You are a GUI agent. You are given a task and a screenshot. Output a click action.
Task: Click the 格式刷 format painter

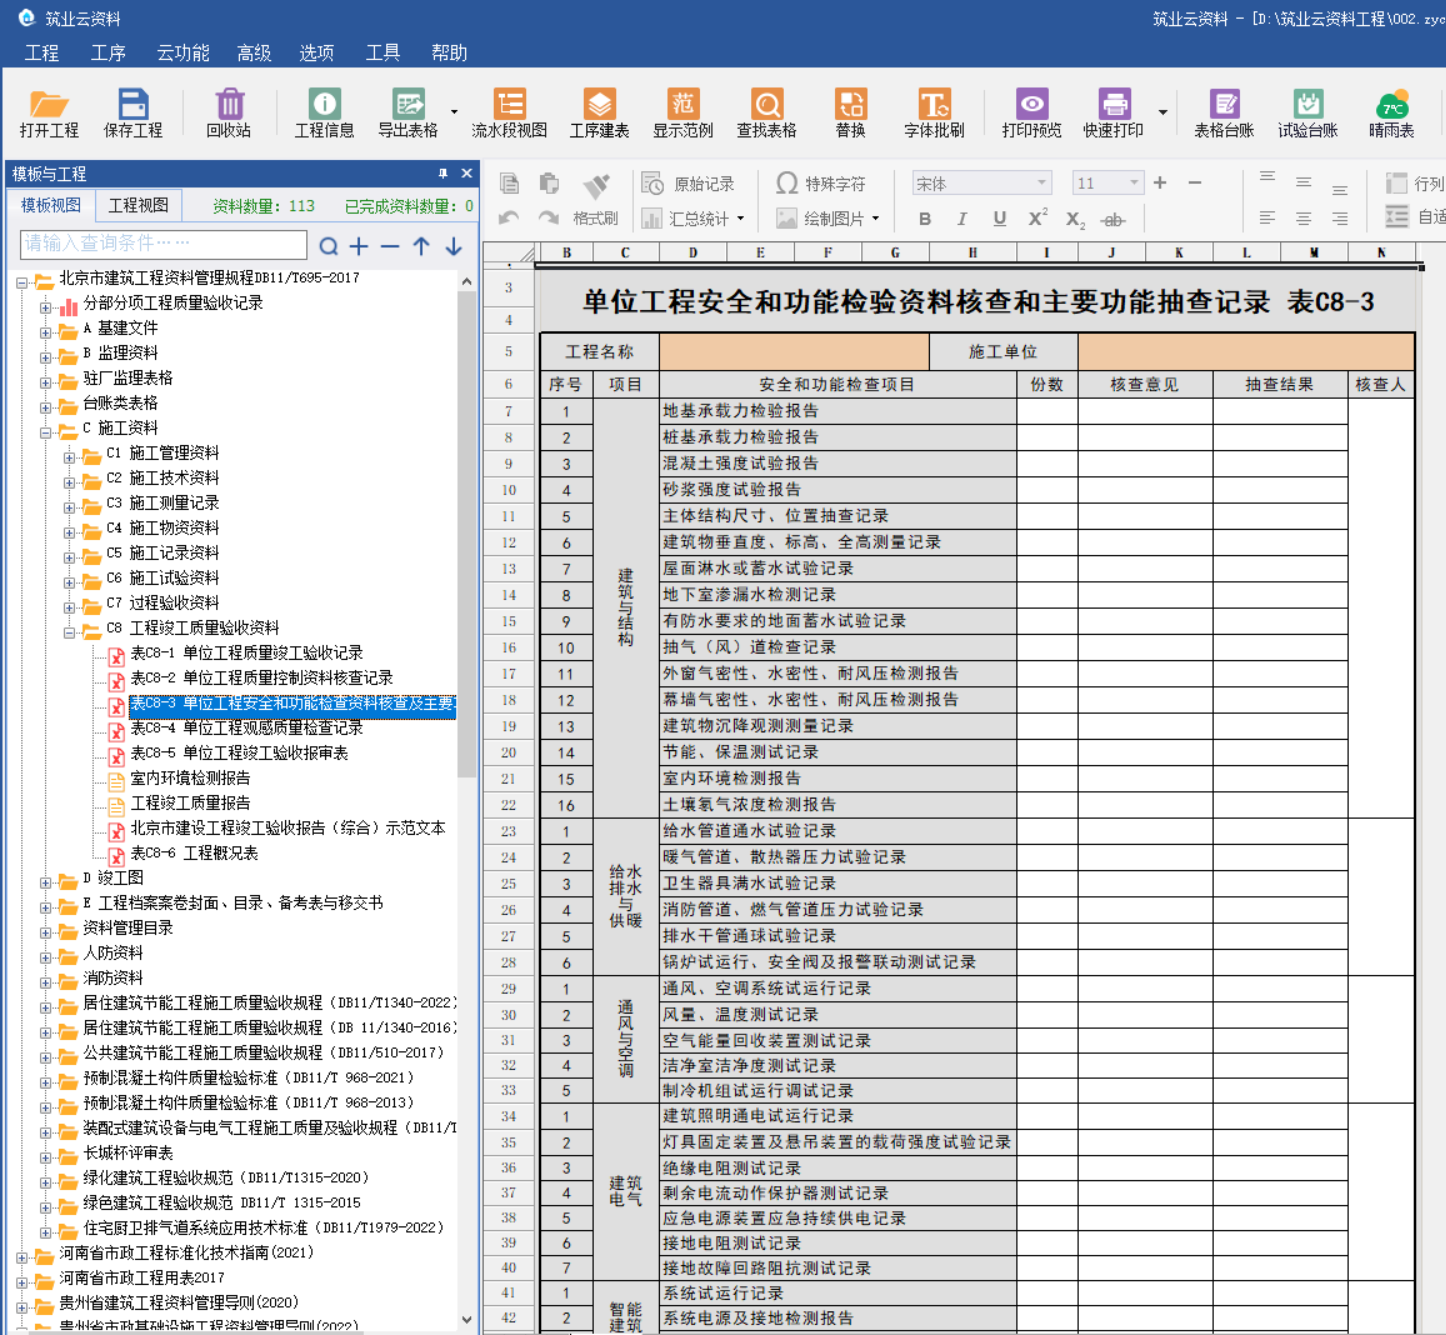click(597, 199)
